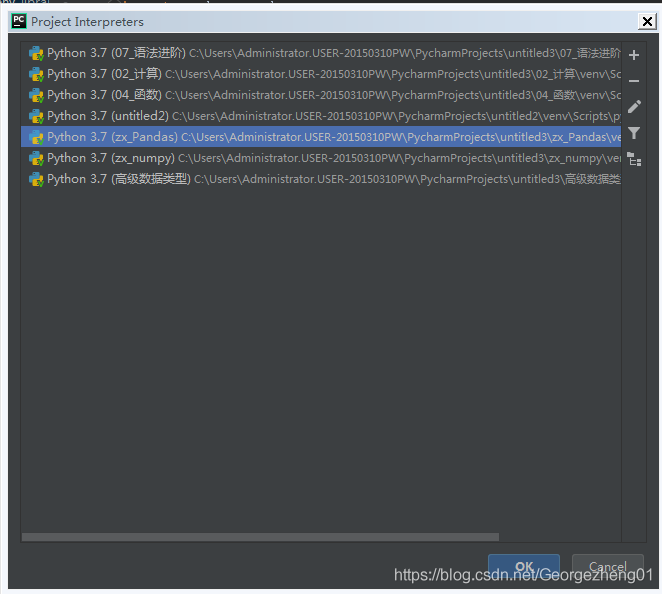This screenshot has width=662, height=594.
Task: Select interpreter Python 3.7 (zx_numpy)
Action: tap(321, 158)
